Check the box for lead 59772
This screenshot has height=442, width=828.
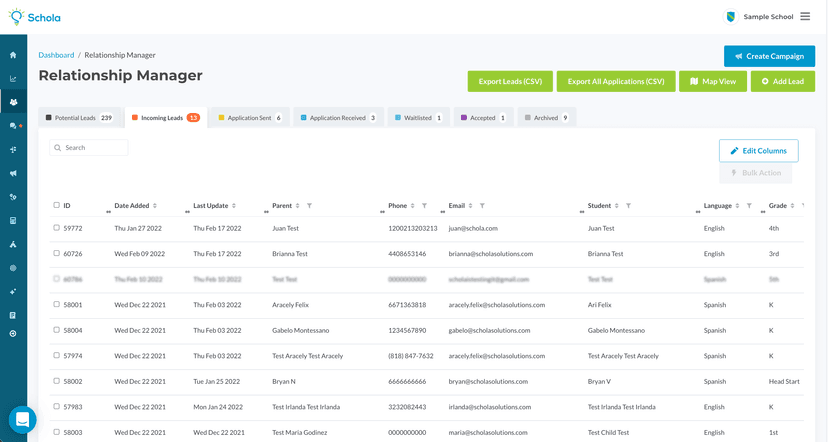click(x=57, y=228)
